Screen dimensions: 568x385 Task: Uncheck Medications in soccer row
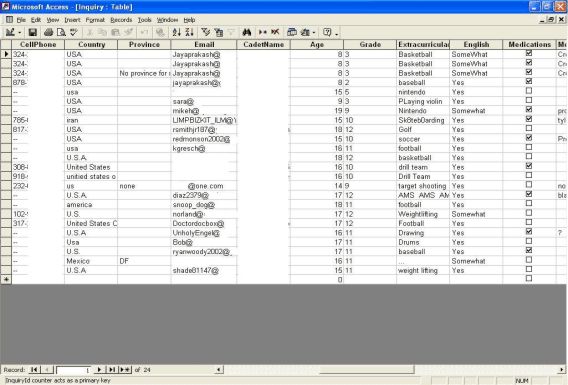tap(529, 138)
